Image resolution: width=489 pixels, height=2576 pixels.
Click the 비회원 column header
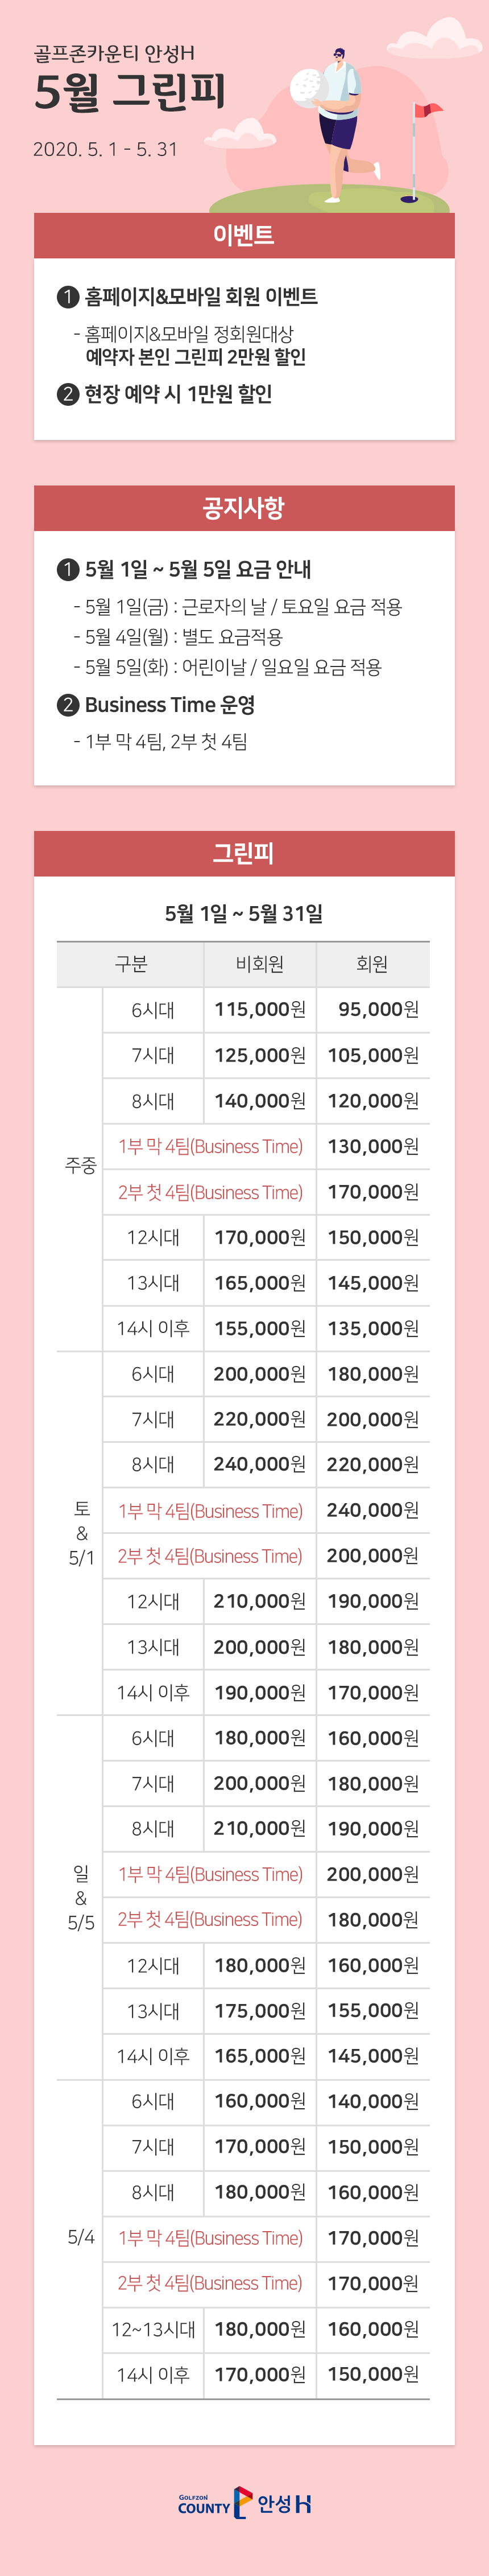point(260,964)
